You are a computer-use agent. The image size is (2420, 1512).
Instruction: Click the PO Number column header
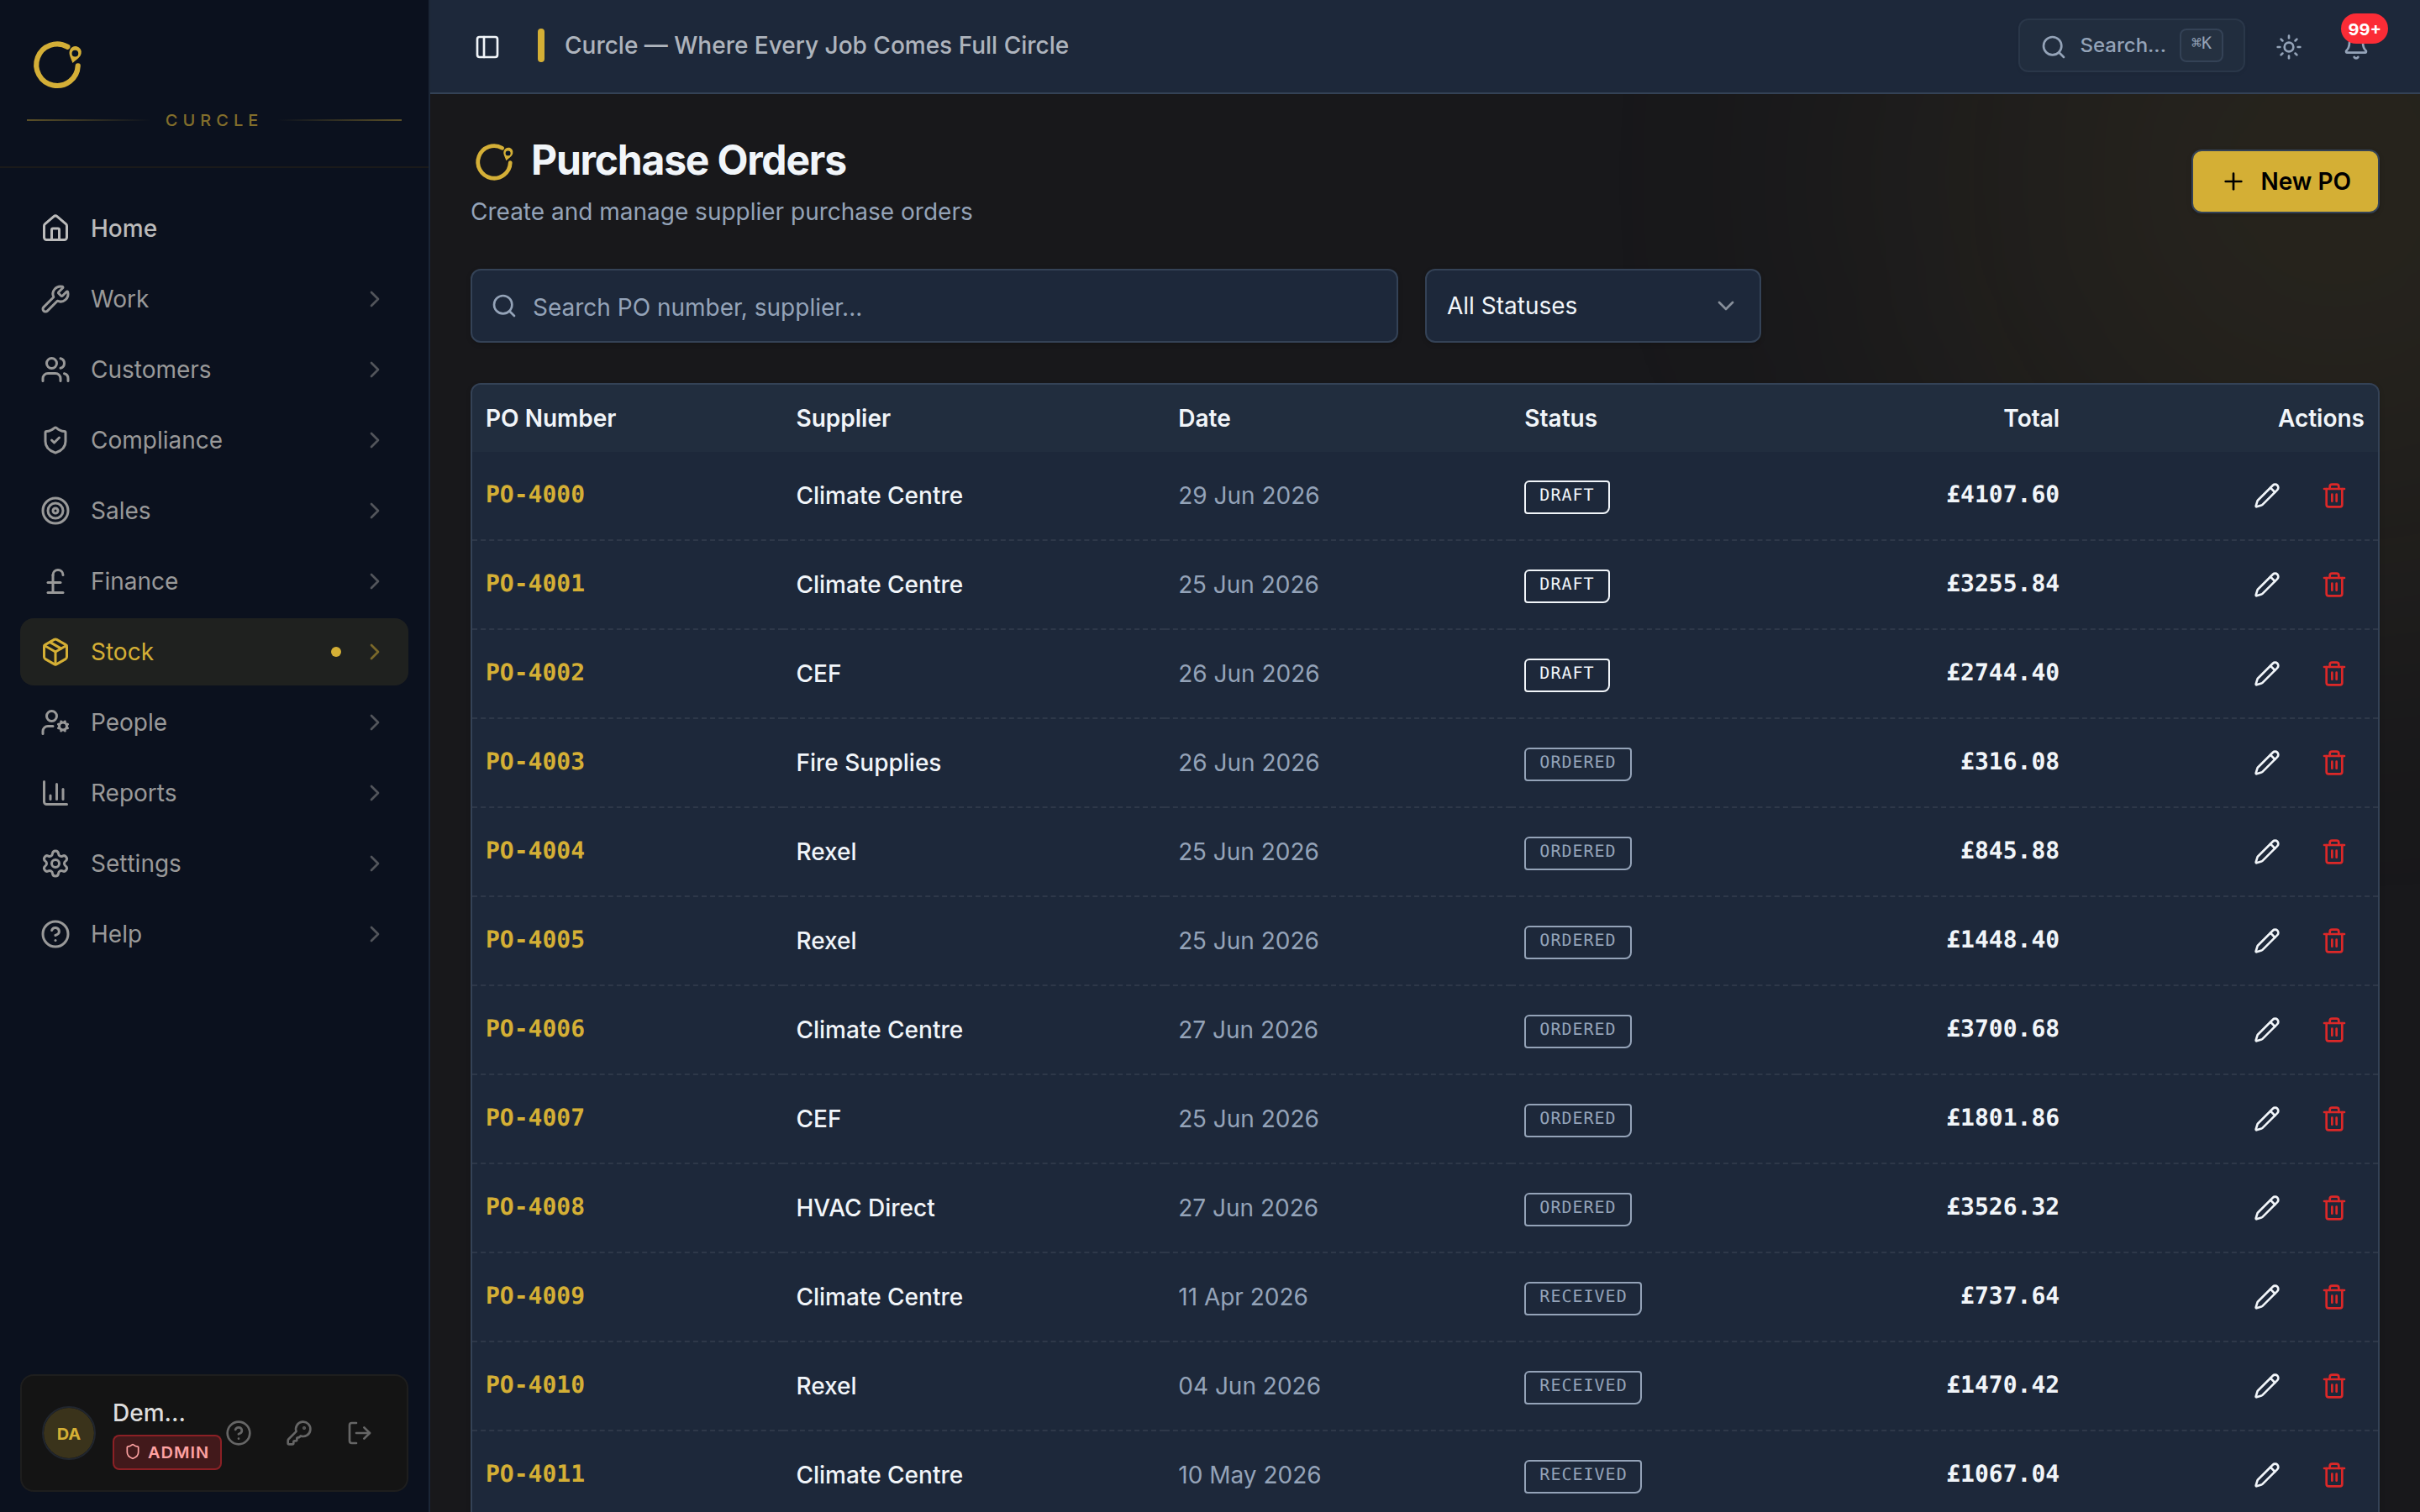[x=550, y=418]
